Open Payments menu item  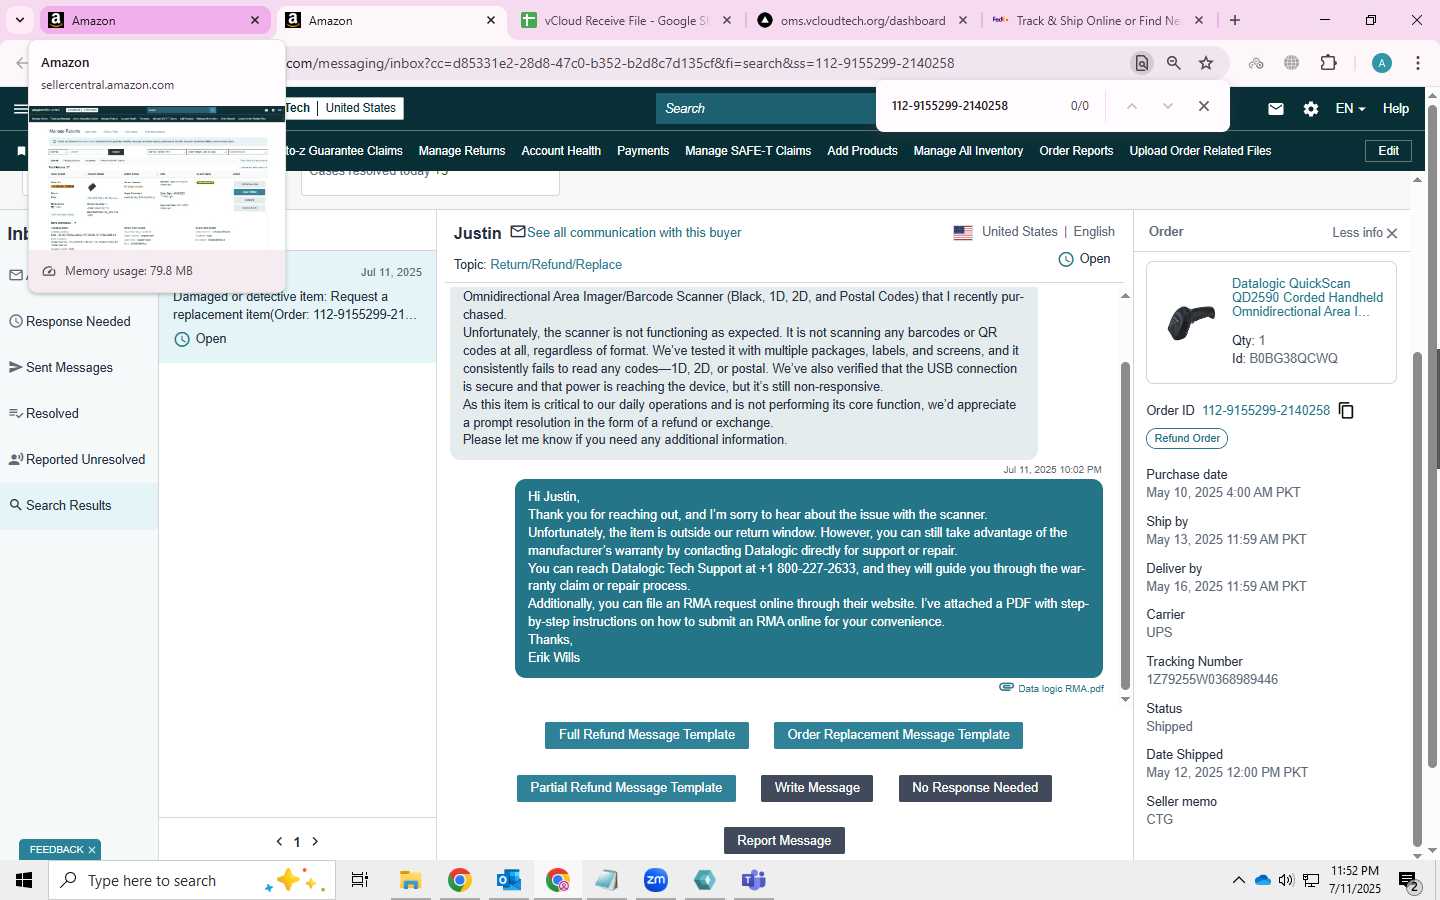coord(643,151)
